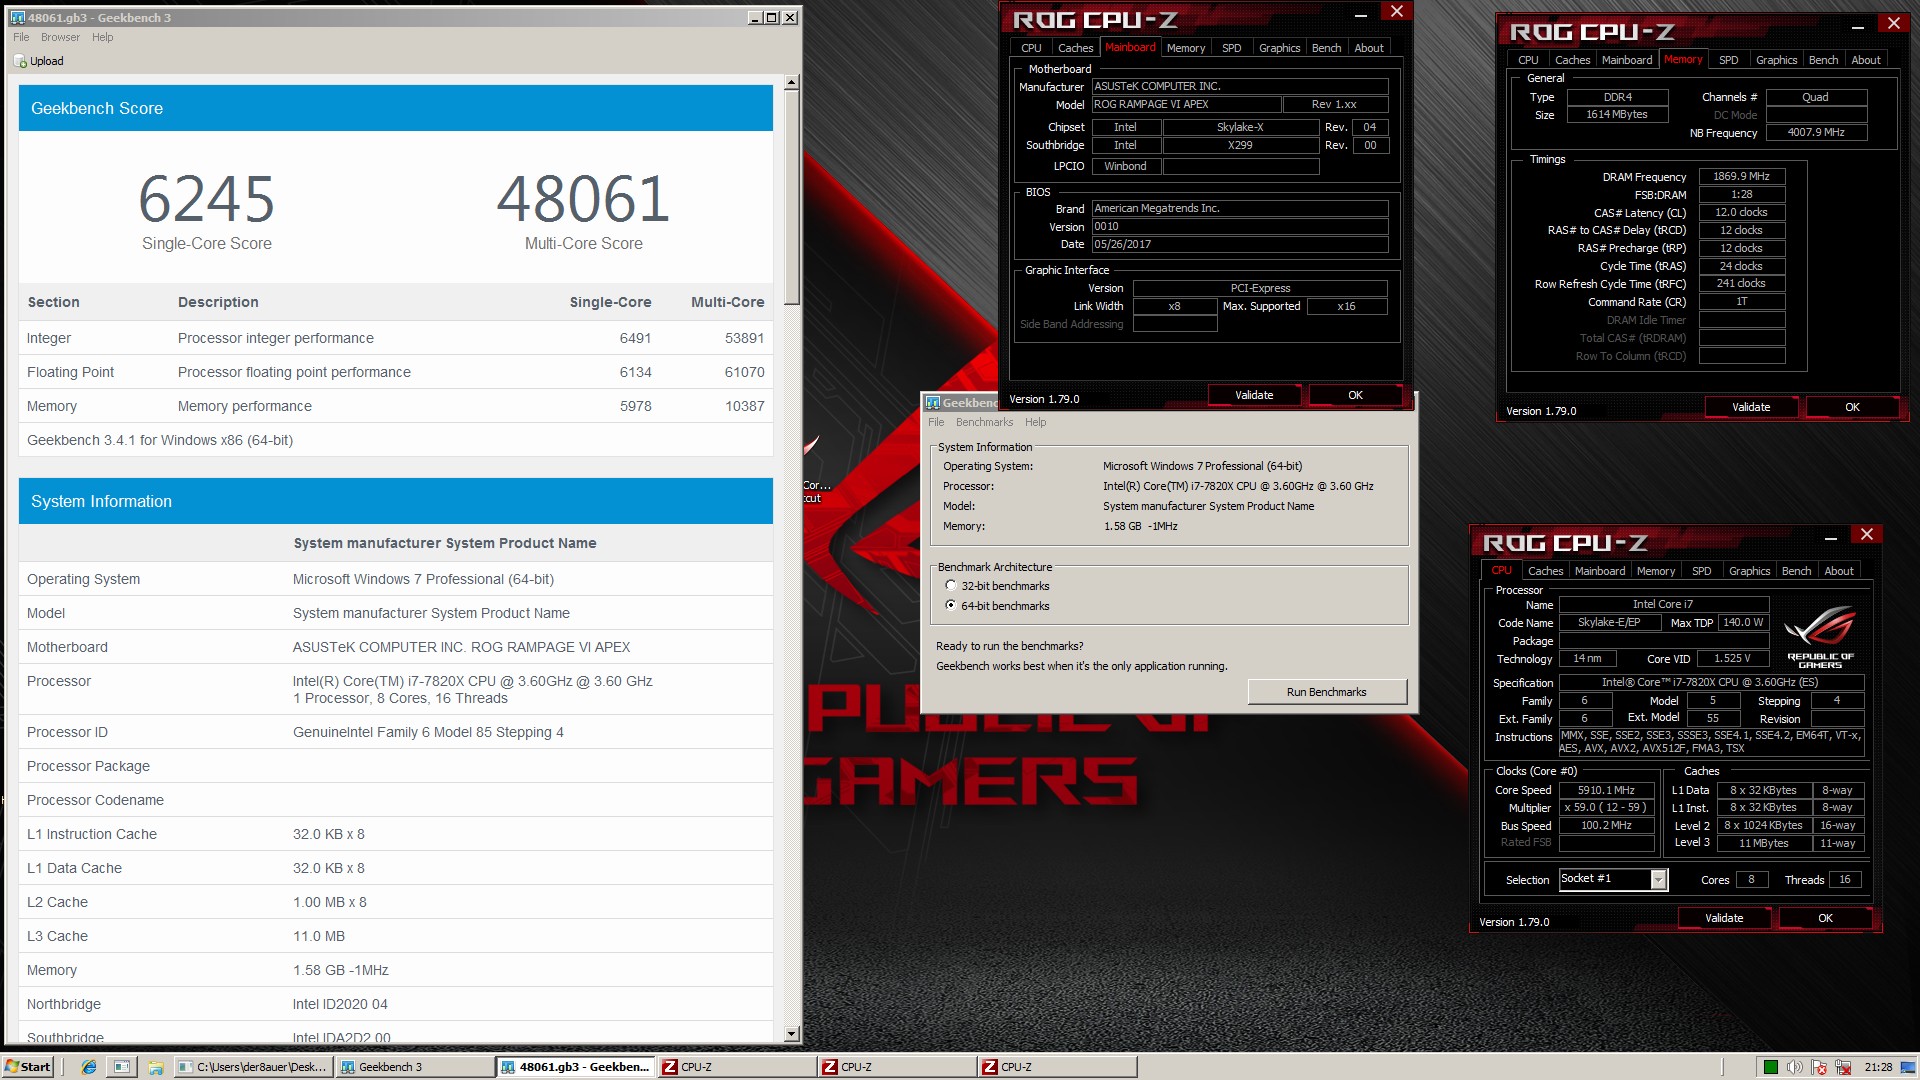1920x1080 pixels.
Task: Open the Socket #1 selection dropdown
Action: pos(1658,880)
